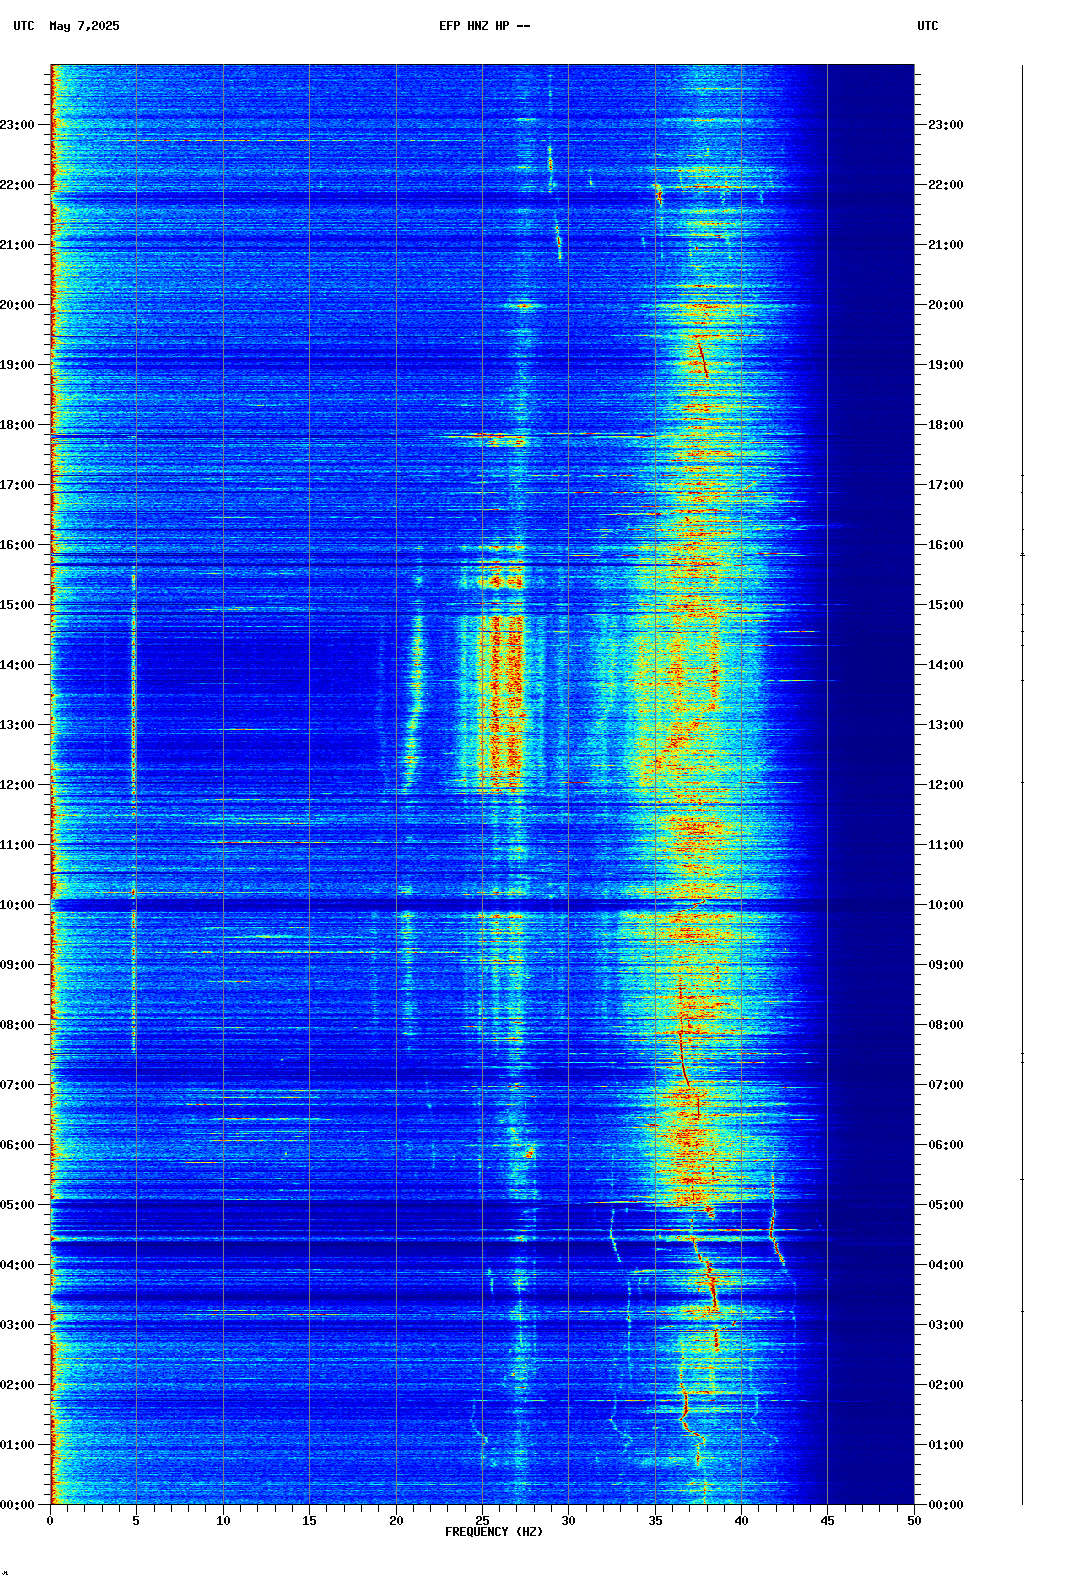
Task: Select the 20:00 label on left time axis
Action: [x=17, y=305]
